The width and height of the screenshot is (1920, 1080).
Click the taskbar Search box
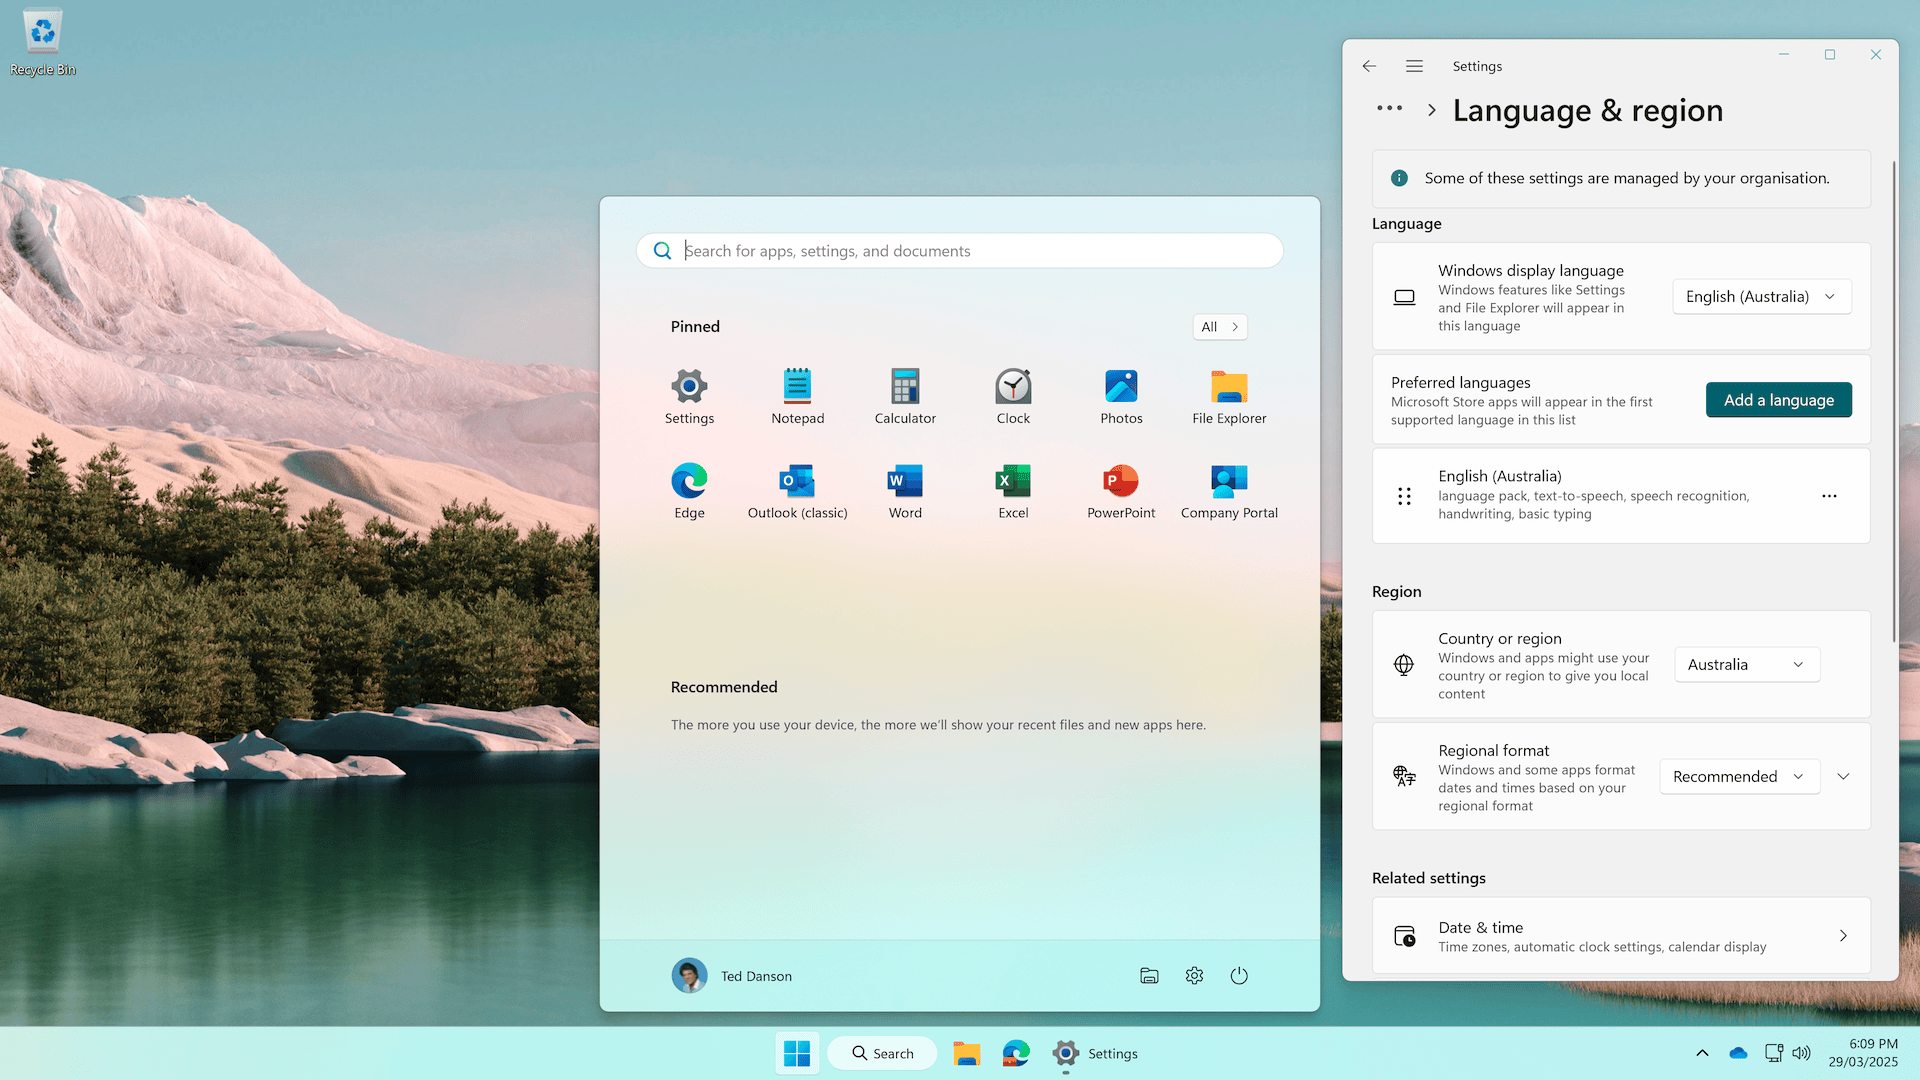[x=882, y=1053]
